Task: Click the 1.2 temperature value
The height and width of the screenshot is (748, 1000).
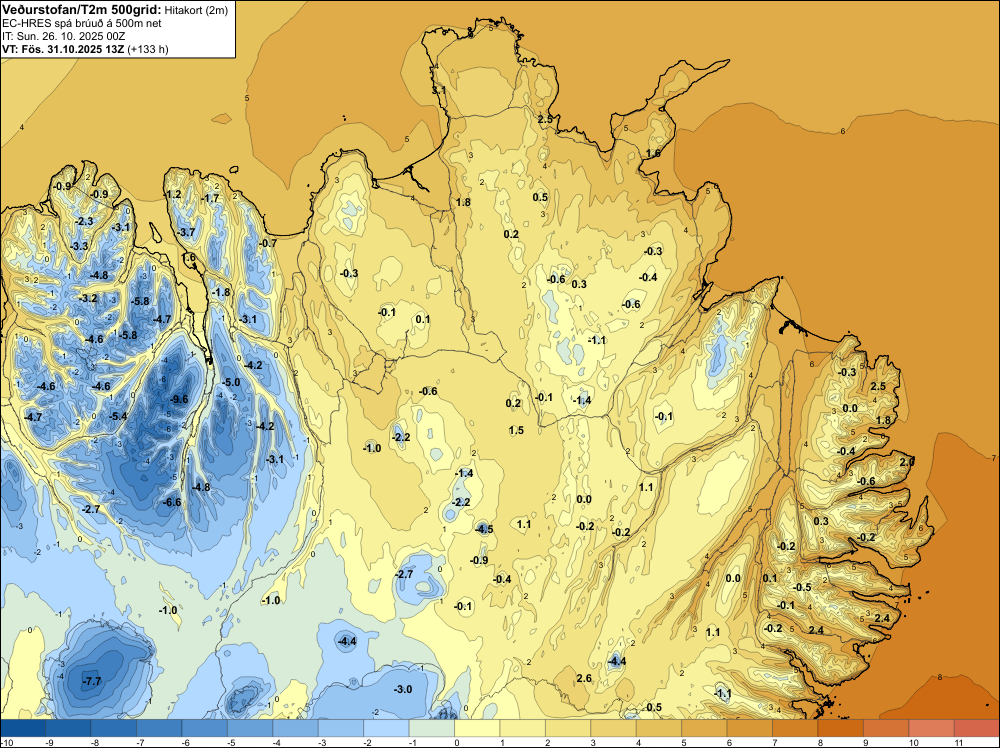Action: click(x=173, y=194)
